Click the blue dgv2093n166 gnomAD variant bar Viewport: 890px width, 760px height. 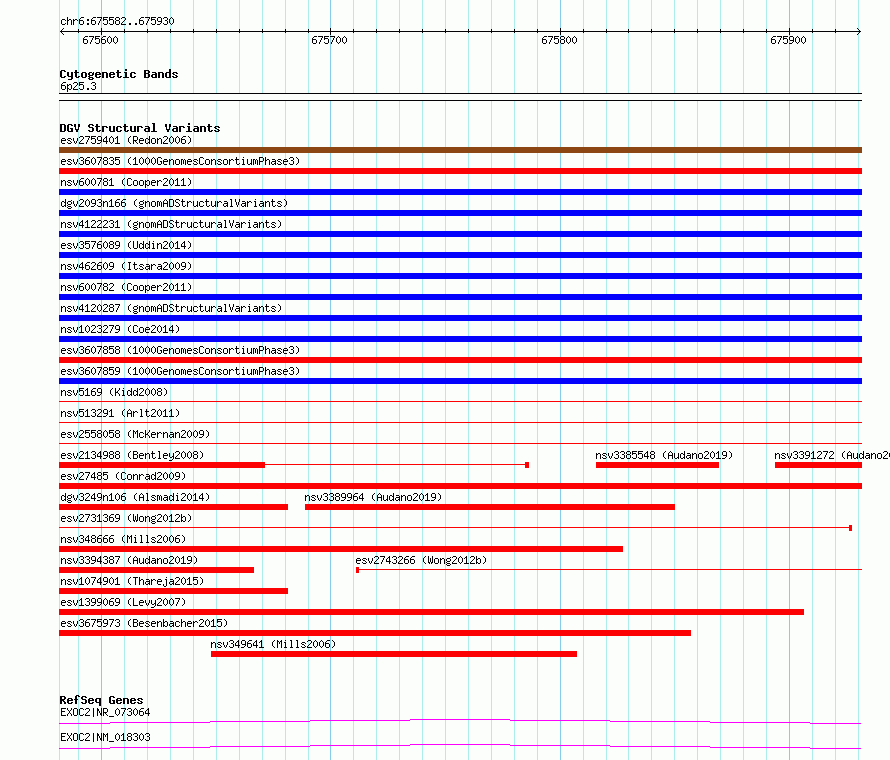[460, 213]
